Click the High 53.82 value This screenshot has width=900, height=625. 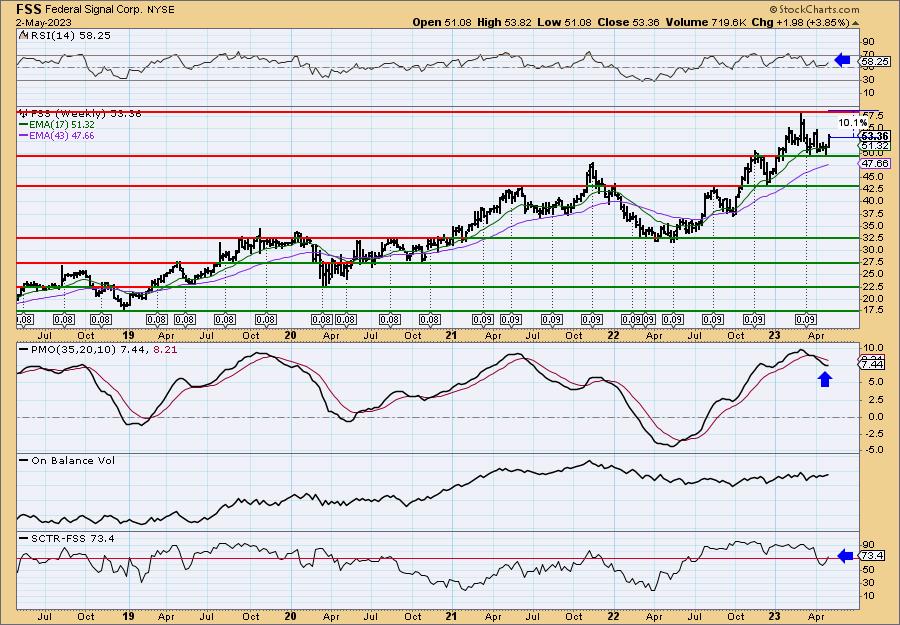(x=505, y=22)
